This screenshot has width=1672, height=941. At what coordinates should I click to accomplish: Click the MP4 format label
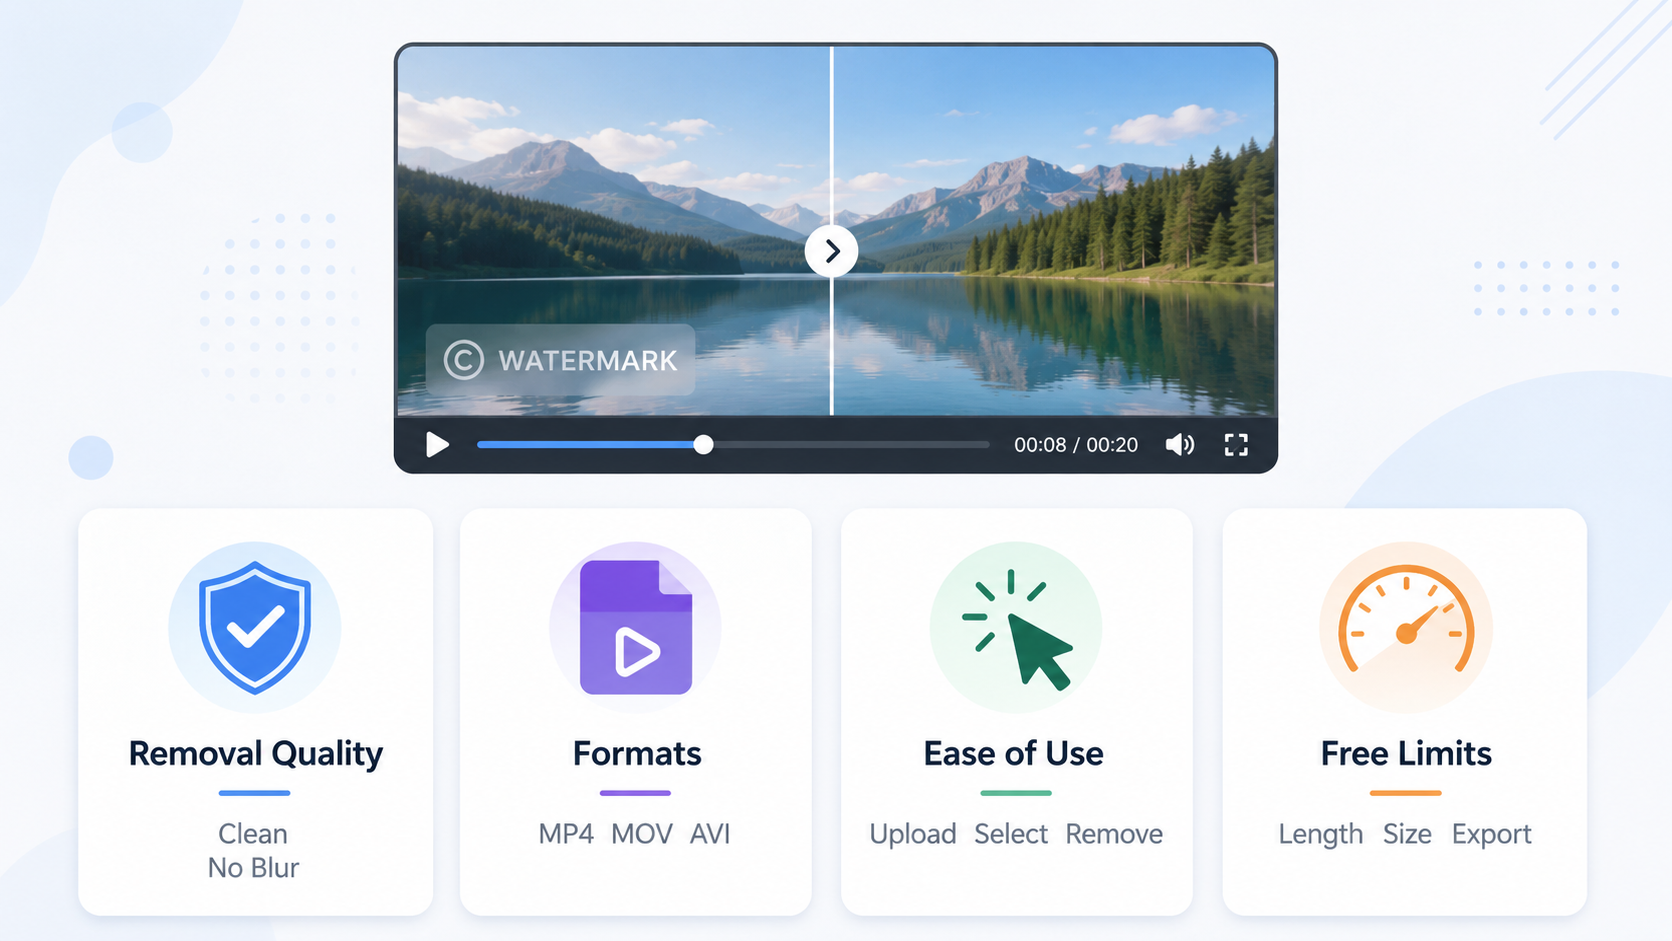[566, 834]
